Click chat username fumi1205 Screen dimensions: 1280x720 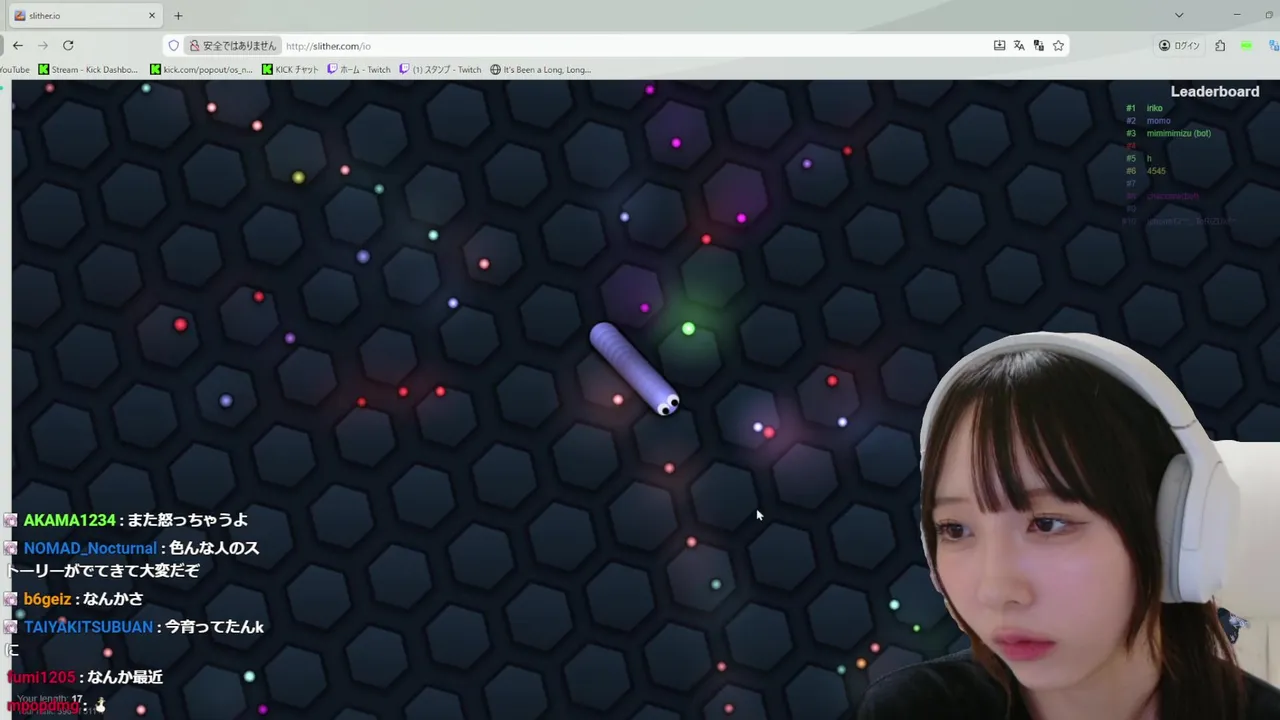click(x=43, y=677)
